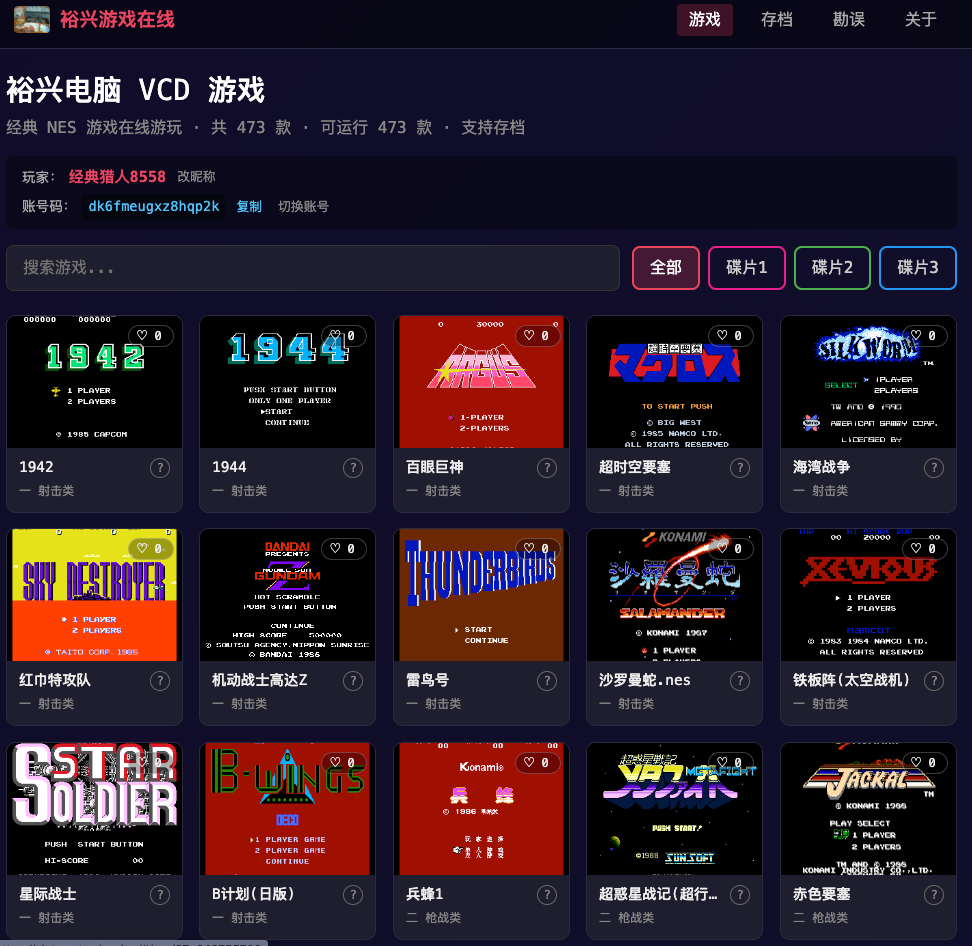Open help icon for B计划(日版) card

[353, 895]
